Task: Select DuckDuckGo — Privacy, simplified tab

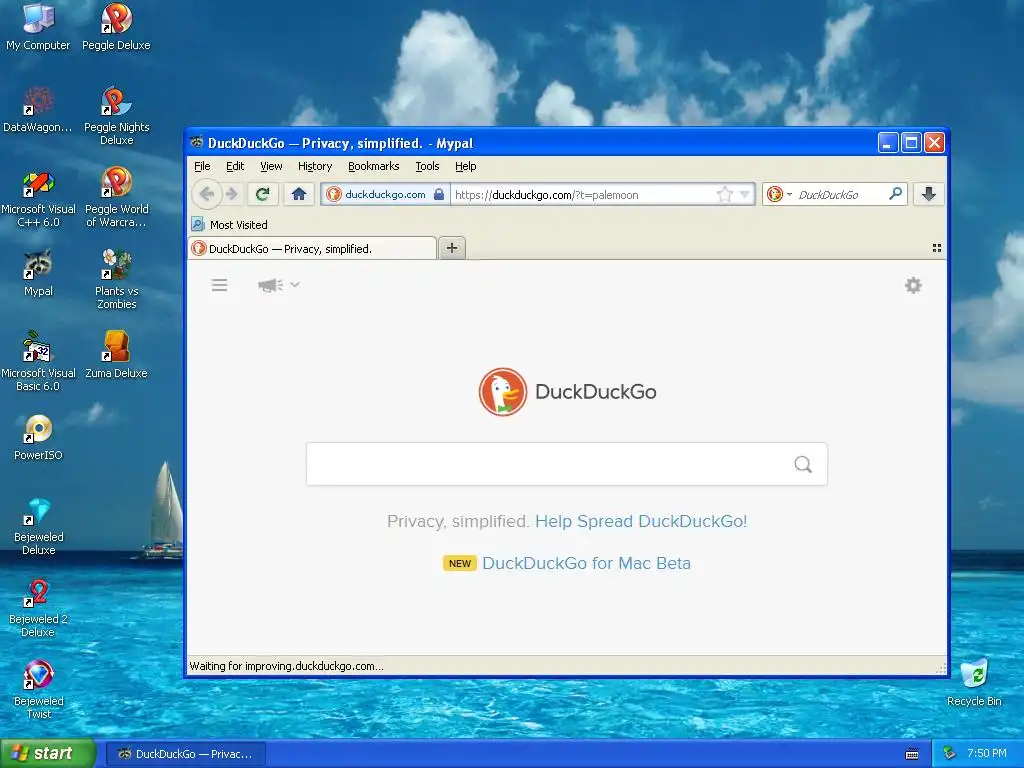Action: point(312,248)
